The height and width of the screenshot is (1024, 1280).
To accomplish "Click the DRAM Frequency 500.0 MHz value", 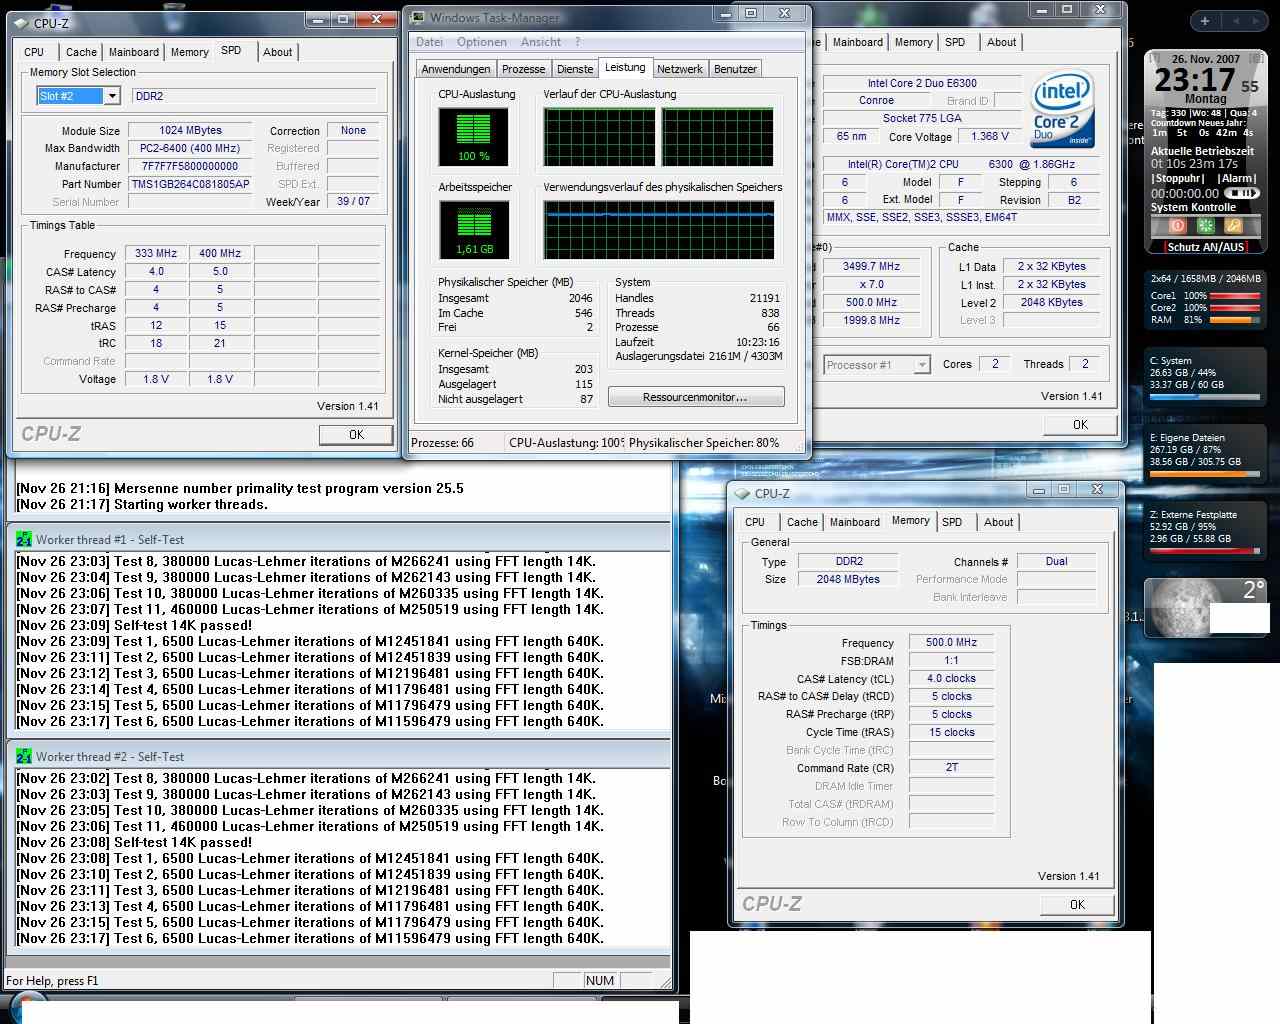I will pyautogui.click(x=951, y=642).
